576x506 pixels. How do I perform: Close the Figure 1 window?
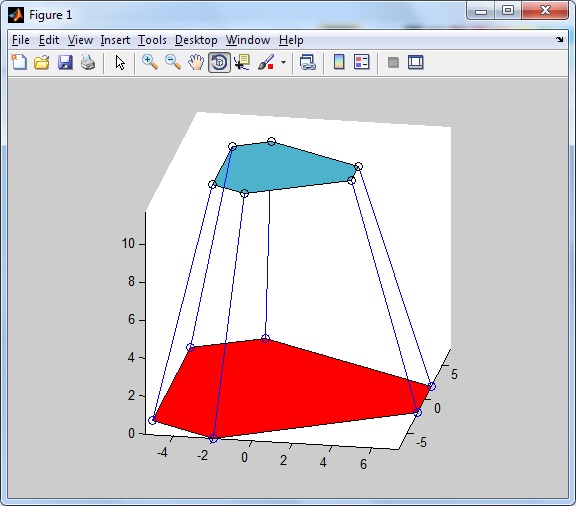[545, 11]
